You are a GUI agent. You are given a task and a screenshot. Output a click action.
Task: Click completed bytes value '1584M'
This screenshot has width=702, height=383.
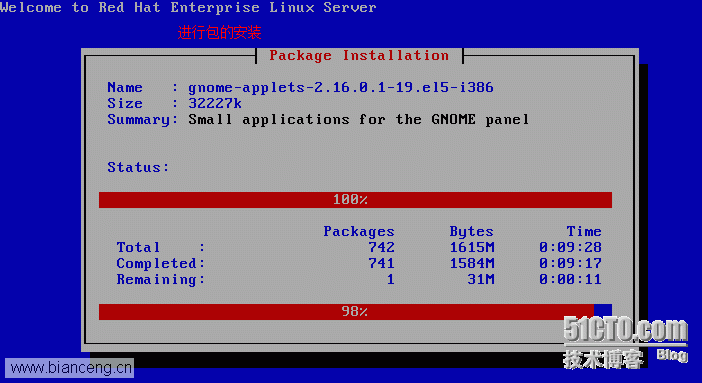[x=472, y=263]
